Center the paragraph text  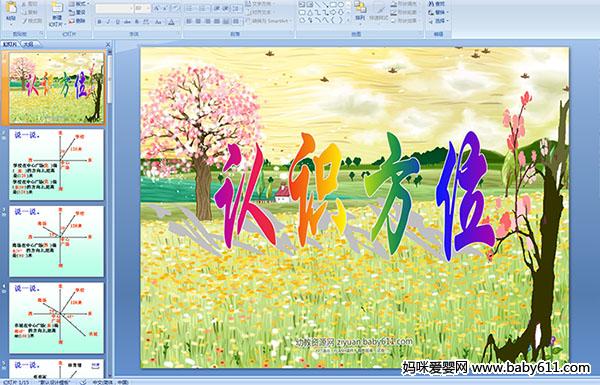(198, 21)
